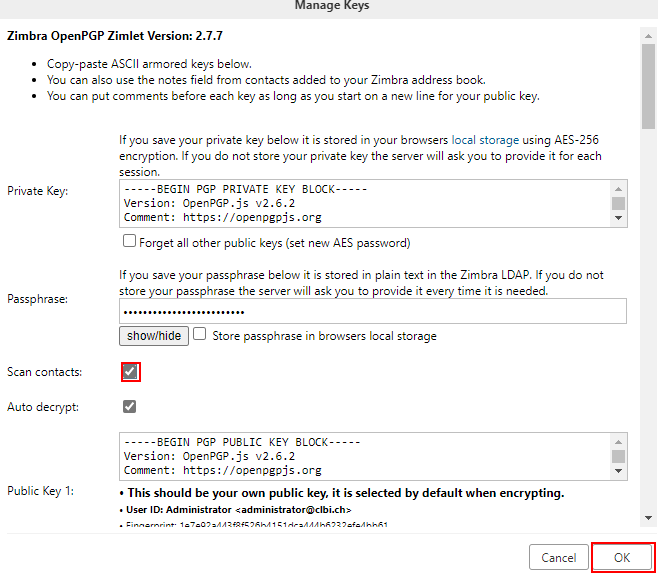
Task: Toggle show/hide passphrase button
Action: [154, 336]
